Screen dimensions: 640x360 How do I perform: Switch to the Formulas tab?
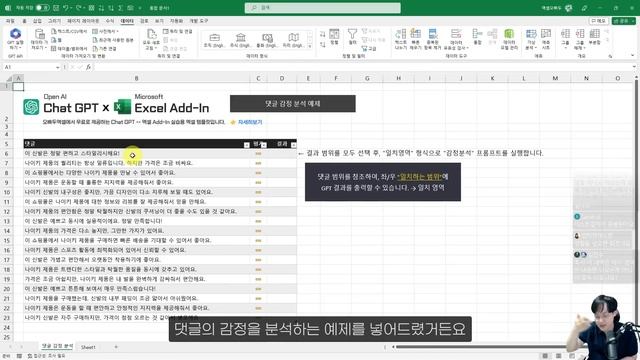pyautogui.click(x=110, y=21)
